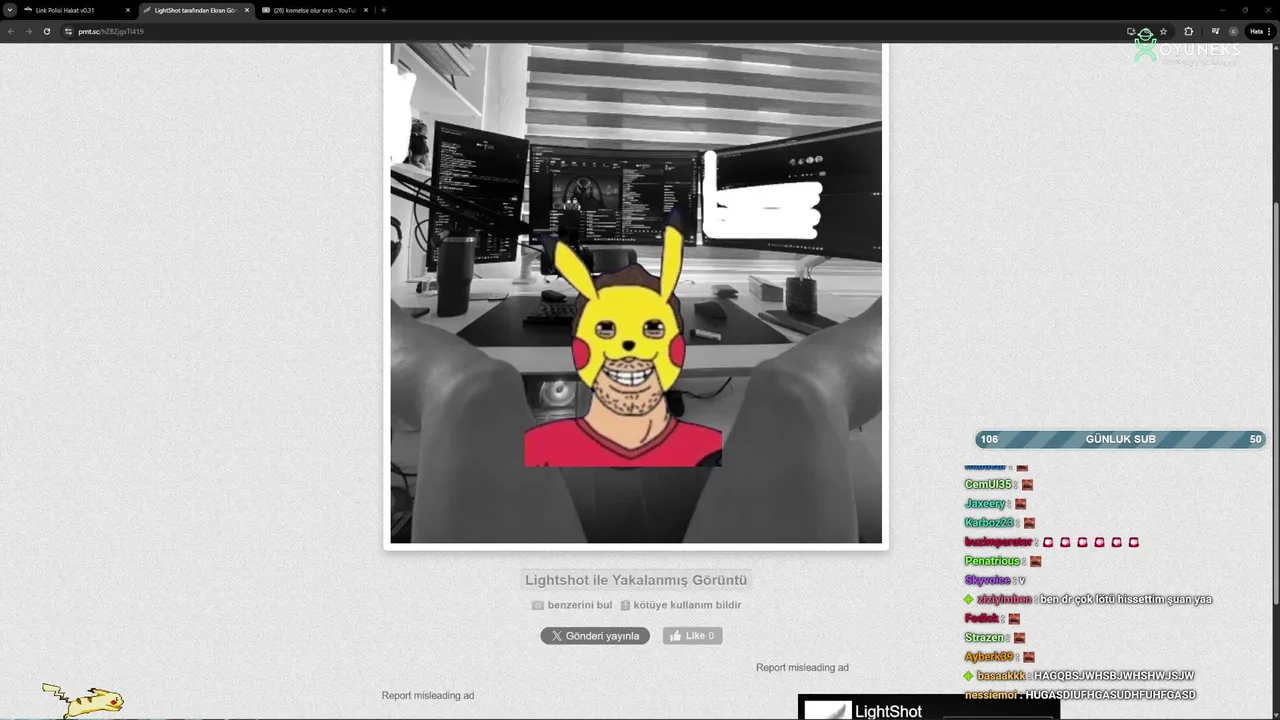This screenshot has height=720, width=1280.
Task: Click 'benzerini bul' link
Action: (x=580, y=605)
